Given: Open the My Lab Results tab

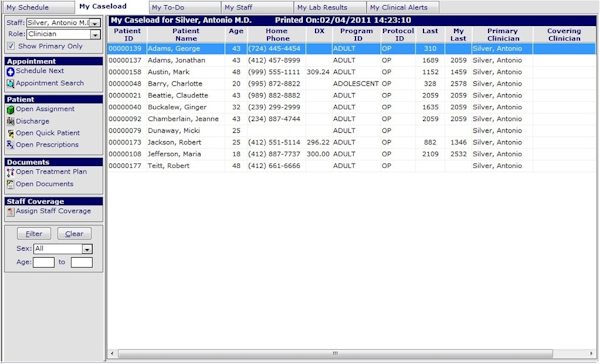Looking at the screenshot, I should (330, 7).
